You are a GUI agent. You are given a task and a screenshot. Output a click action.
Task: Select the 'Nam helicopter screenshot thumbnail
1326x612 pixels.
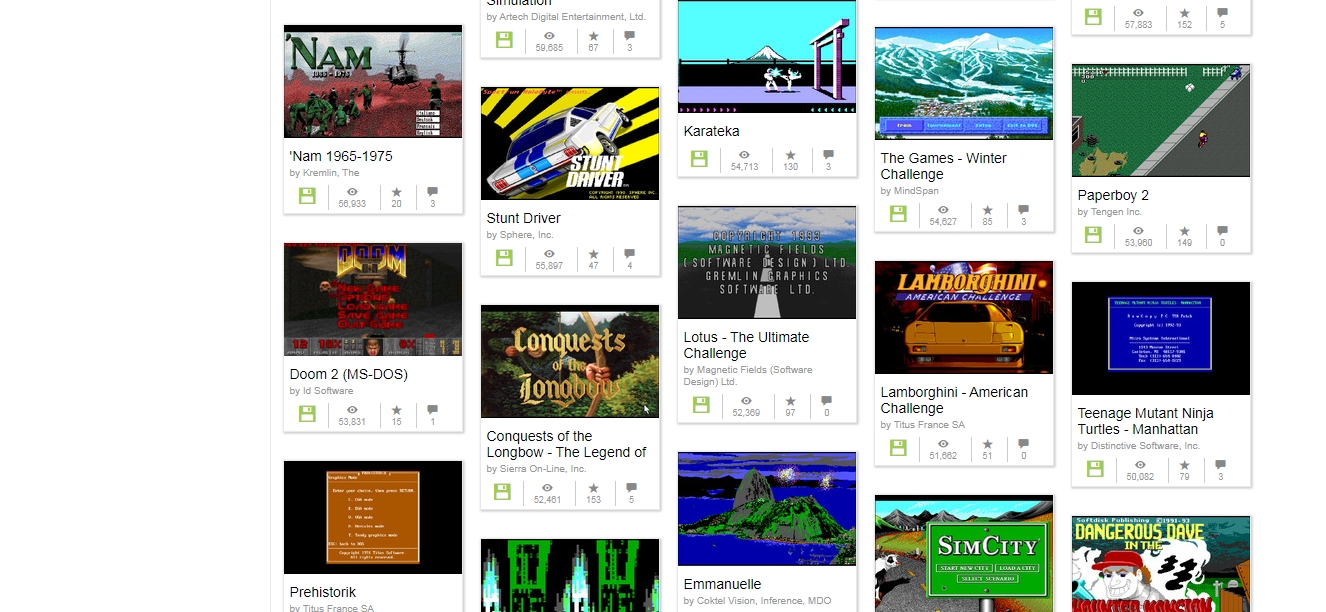click(373, 81)
